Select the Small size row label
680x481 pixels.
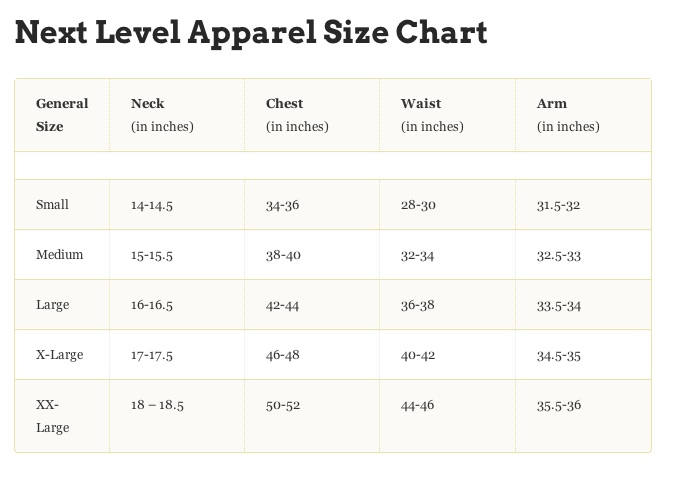tap(52, 204)
